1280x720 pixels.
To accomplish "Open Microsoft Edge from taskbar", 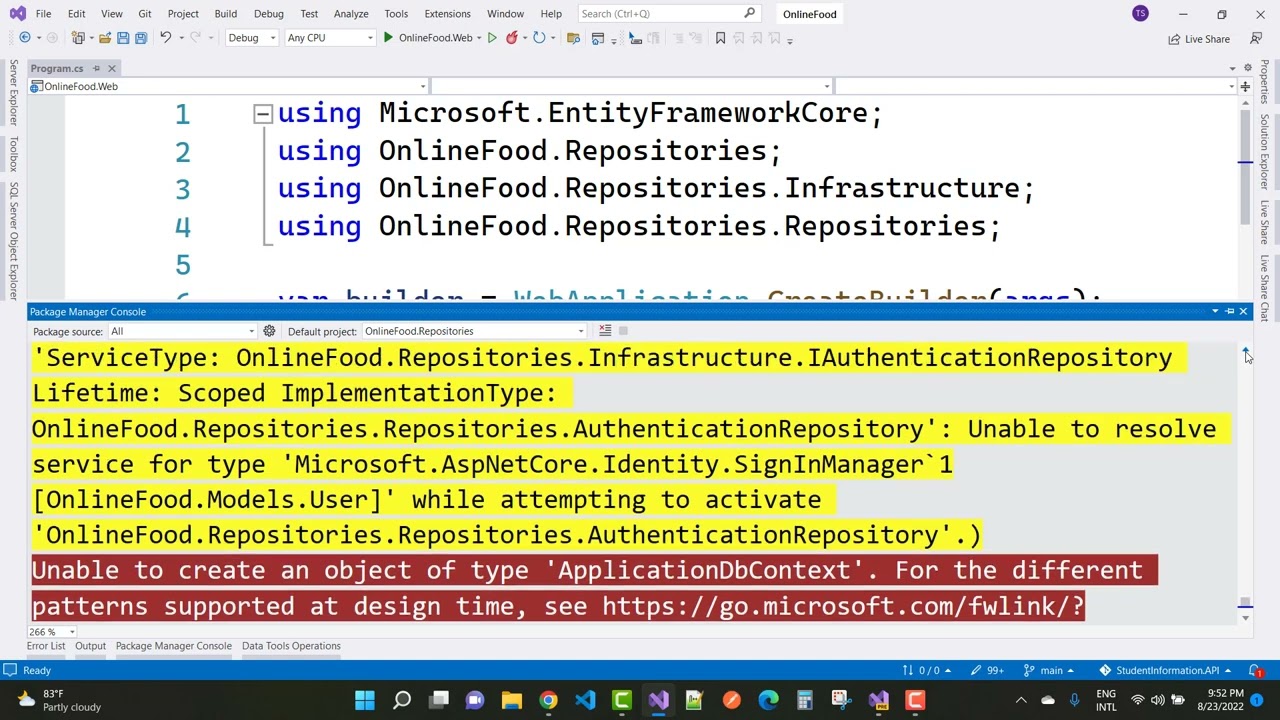I will tap(768, 700).
